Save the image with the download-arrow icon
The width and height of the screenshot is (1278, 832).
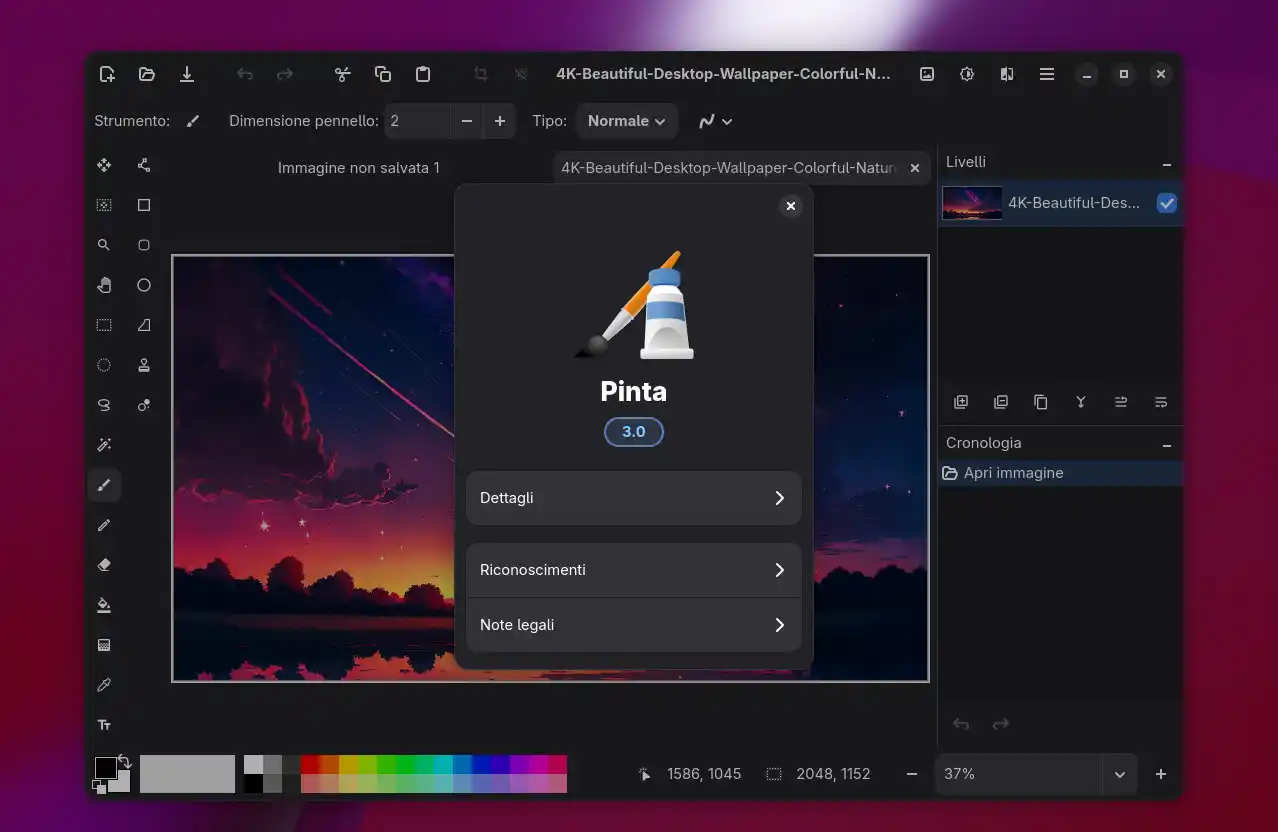pos(187,74)
